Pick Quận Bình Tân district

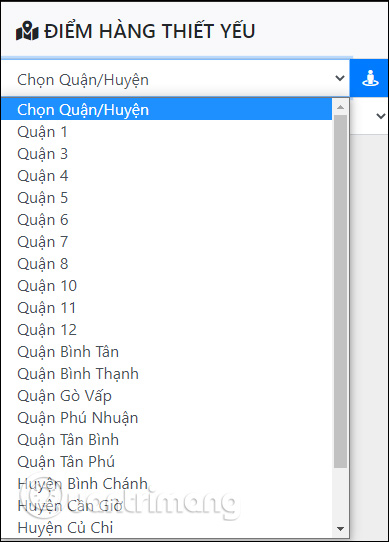pyautogui.click(x=167, y=352)
